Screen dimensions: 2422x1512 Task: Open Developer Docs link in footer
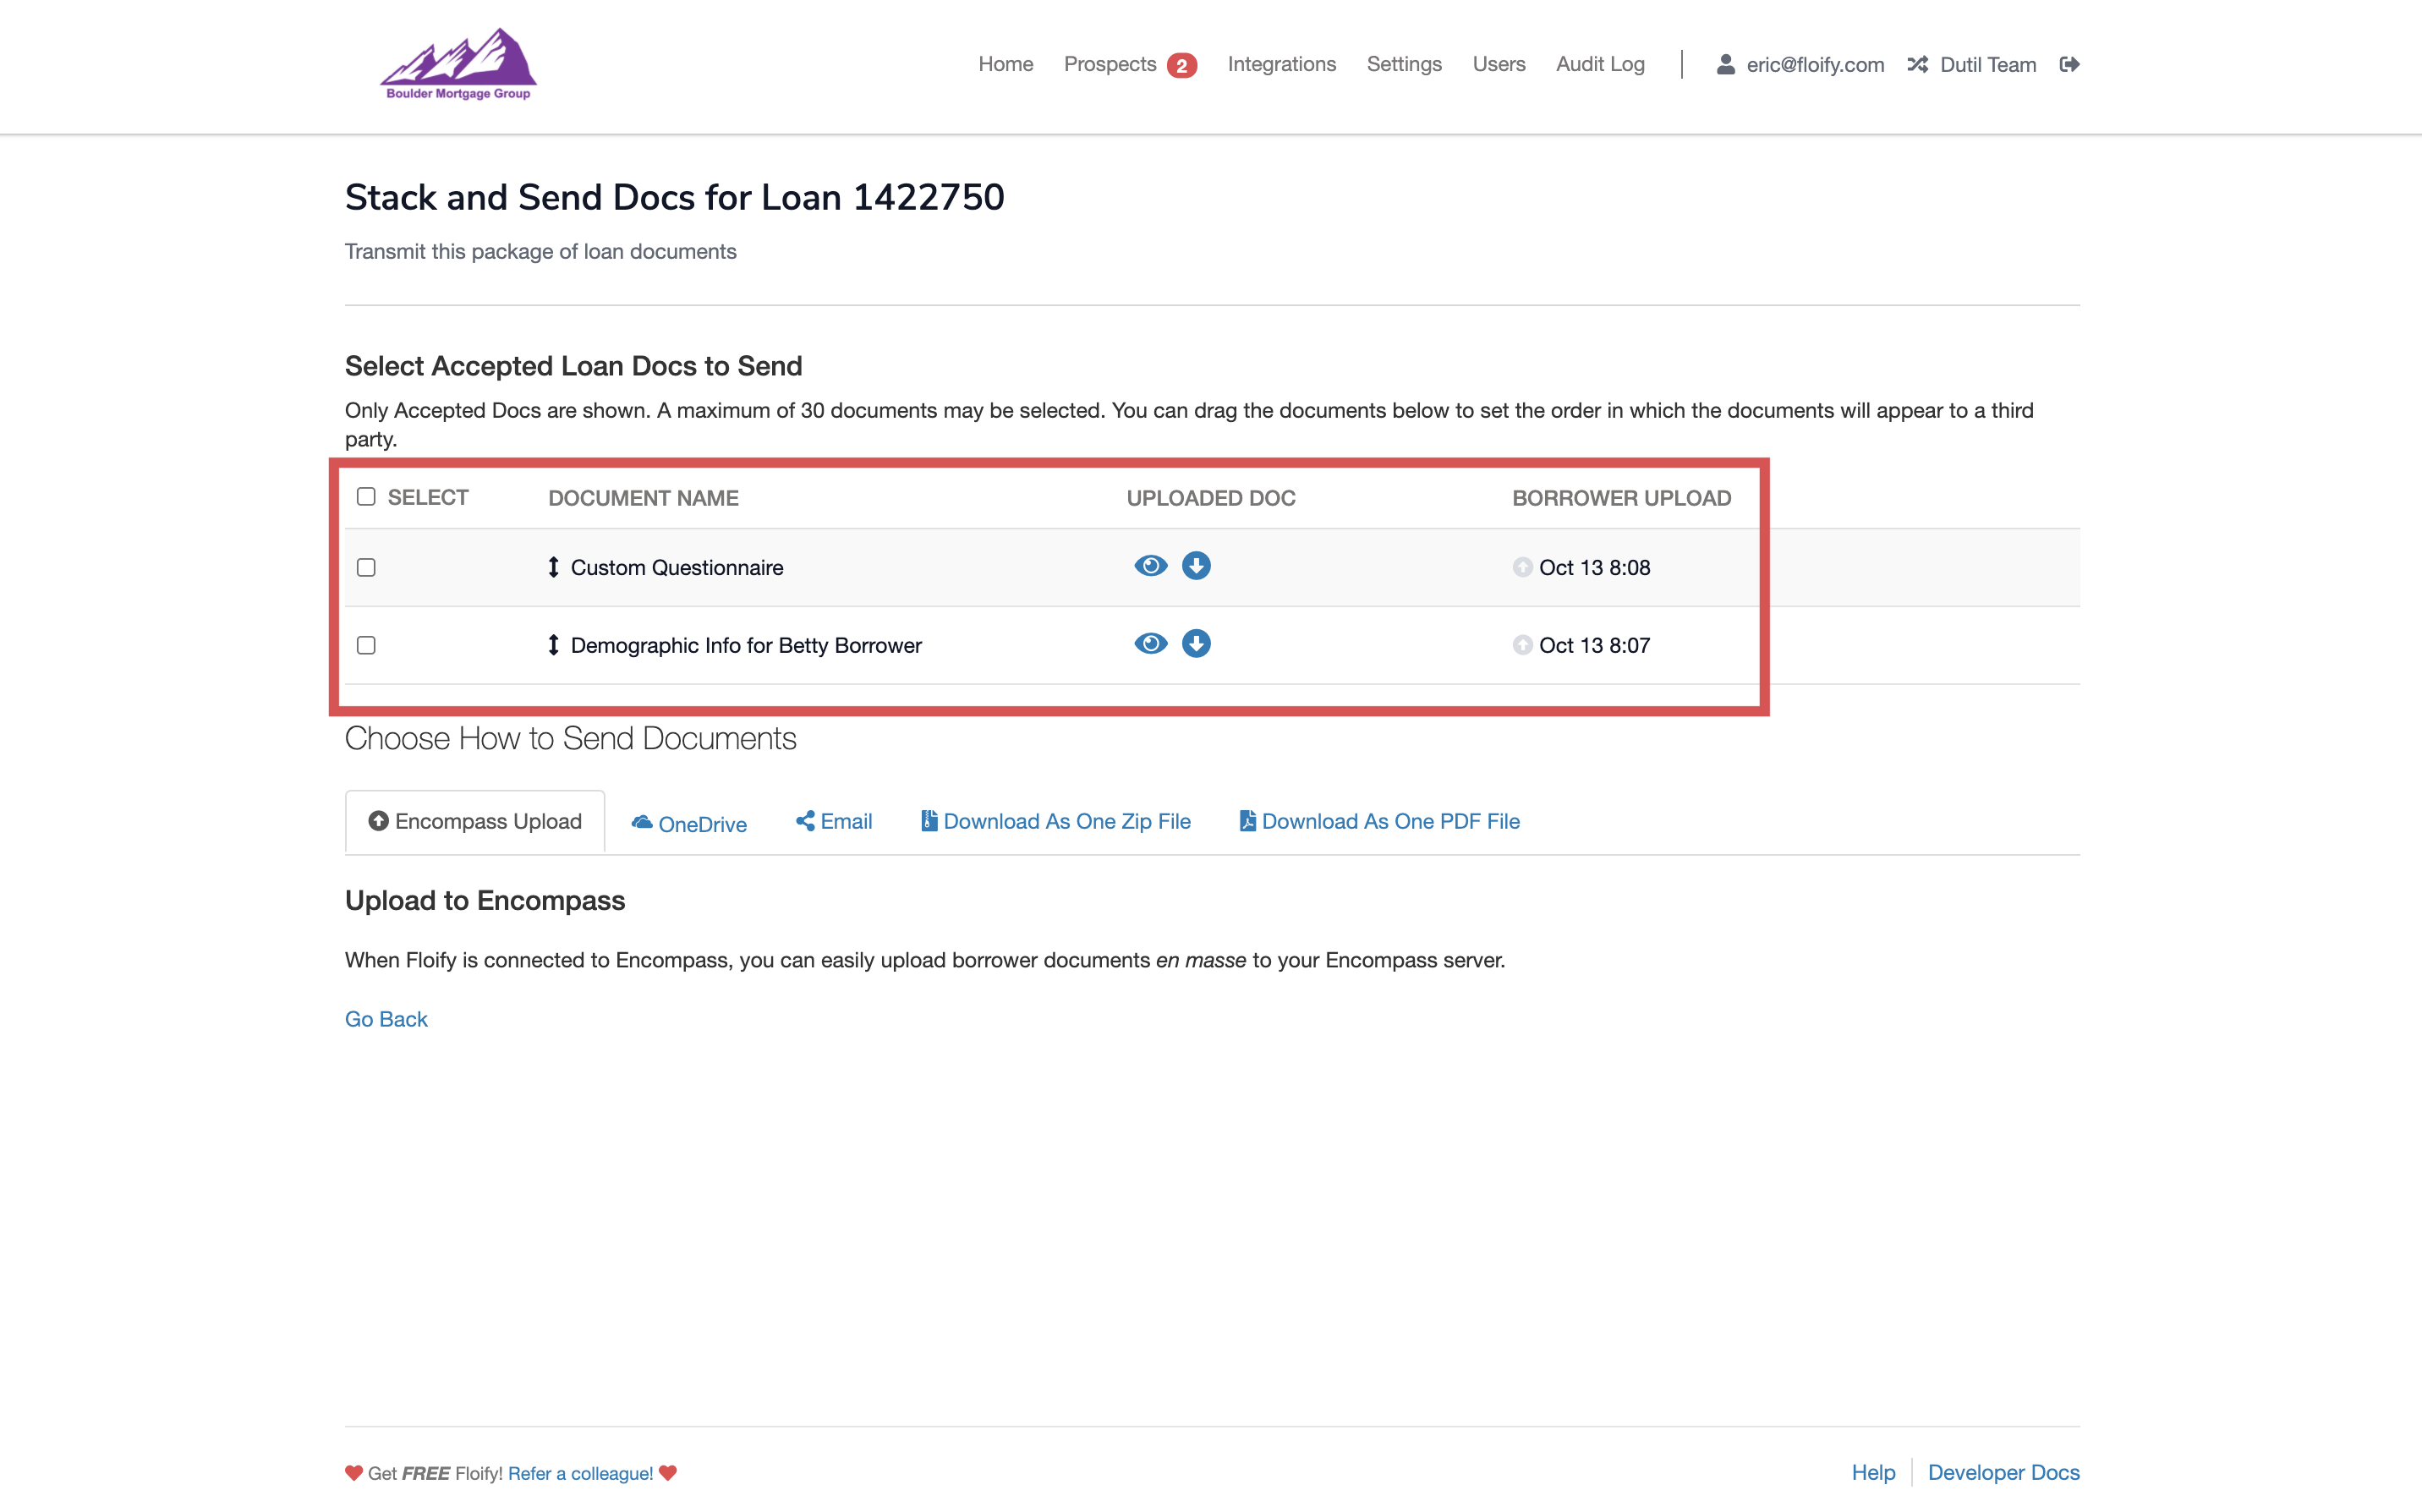pyautogui.click(x=2003, y=1472)
